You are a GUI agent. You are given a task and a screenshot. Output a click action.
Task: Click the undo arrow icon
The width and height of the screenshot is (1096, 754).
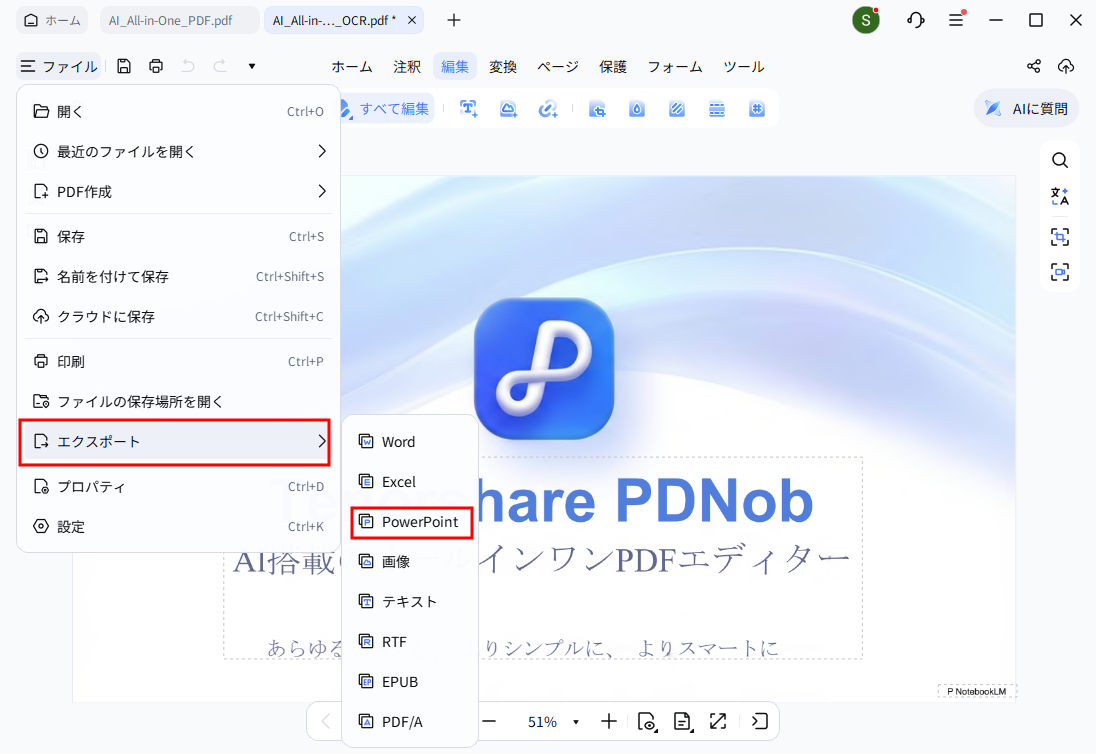point(188,66)
